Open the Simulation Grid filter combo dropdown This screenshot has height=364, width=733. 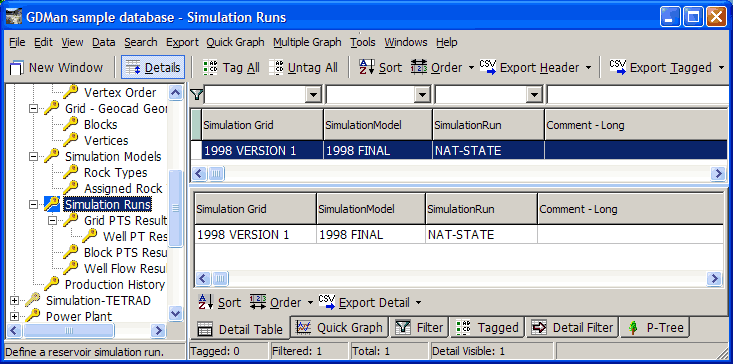pyautogui.click(x=313, y=95)
